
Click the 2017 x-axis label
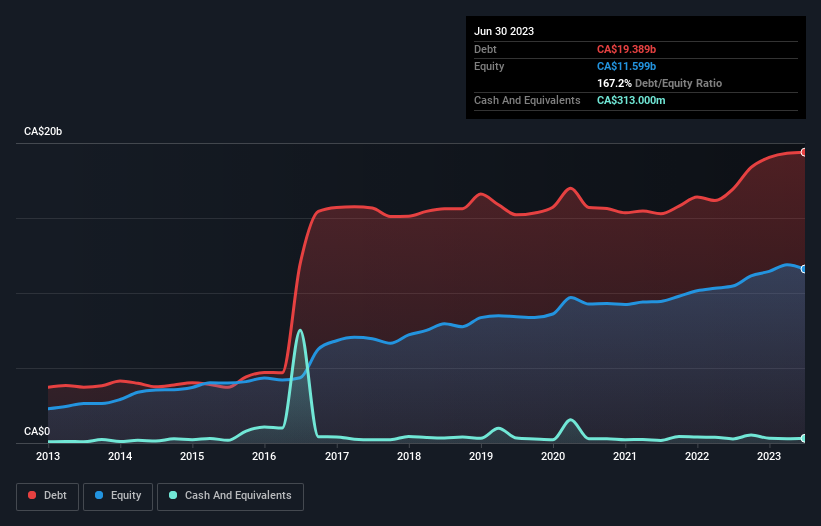[x=337, y=456]
